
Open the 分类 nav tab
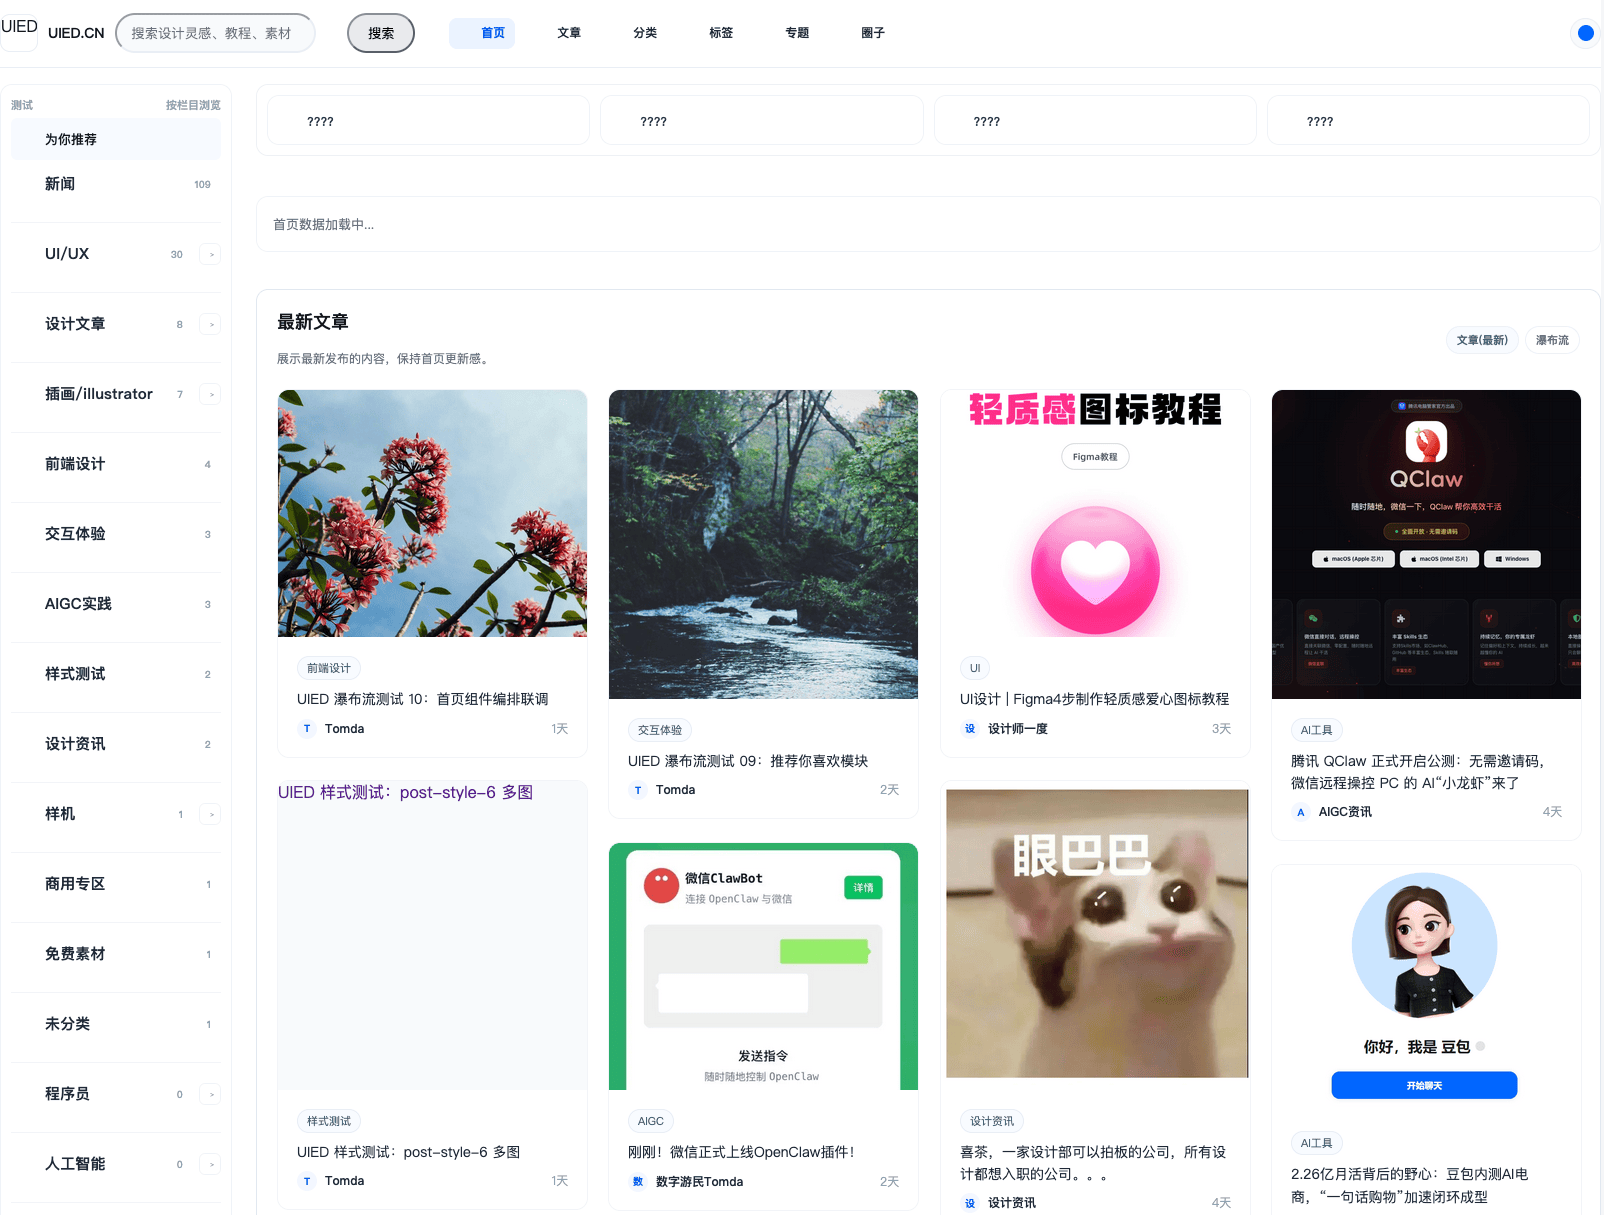click(x=645, y=33)
